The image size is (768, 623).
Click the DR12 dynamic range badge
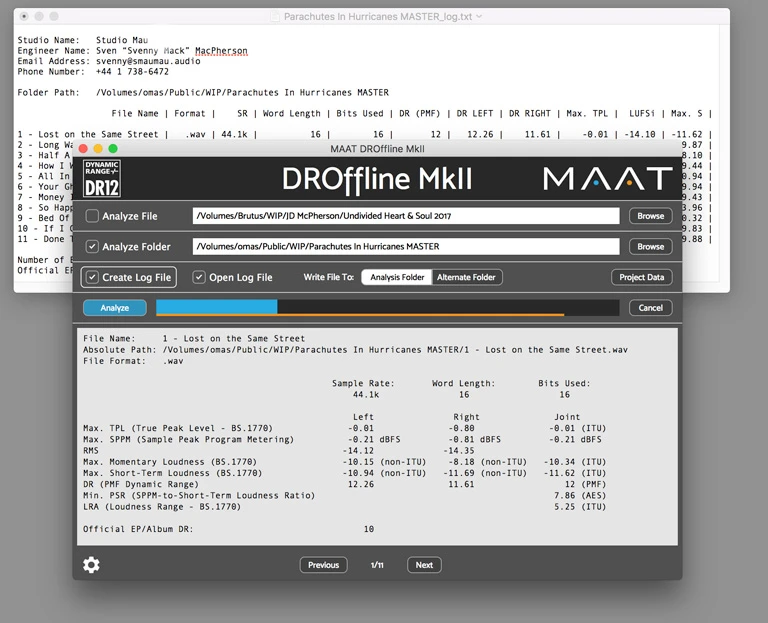coord(101,178)
